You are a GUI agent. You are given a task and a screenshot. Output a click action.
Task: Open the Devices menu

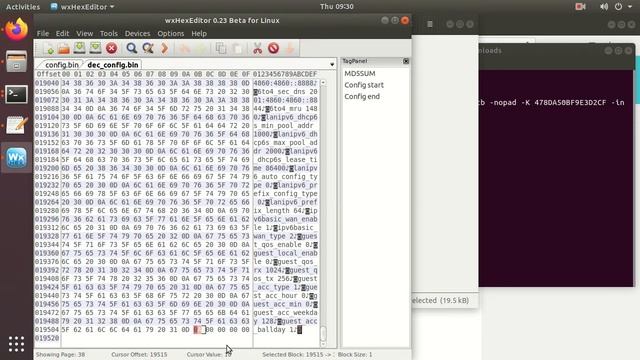(x=138, y=33)
